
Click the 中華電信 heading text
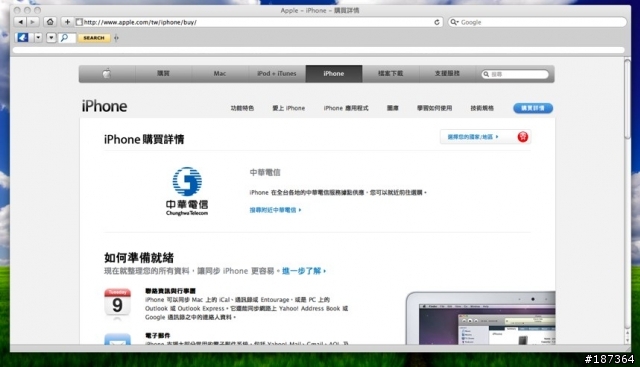coord(265,172)
